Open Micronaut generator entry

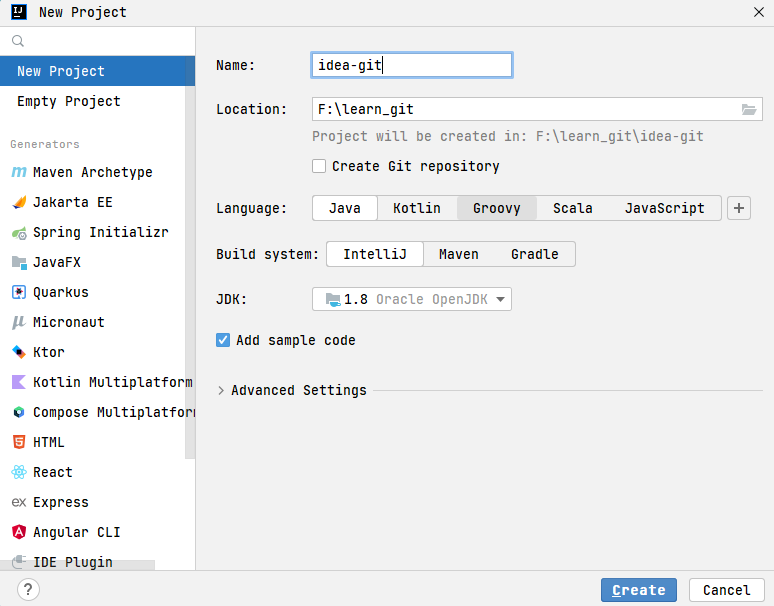pyautogui.click(x=93, y=322)
